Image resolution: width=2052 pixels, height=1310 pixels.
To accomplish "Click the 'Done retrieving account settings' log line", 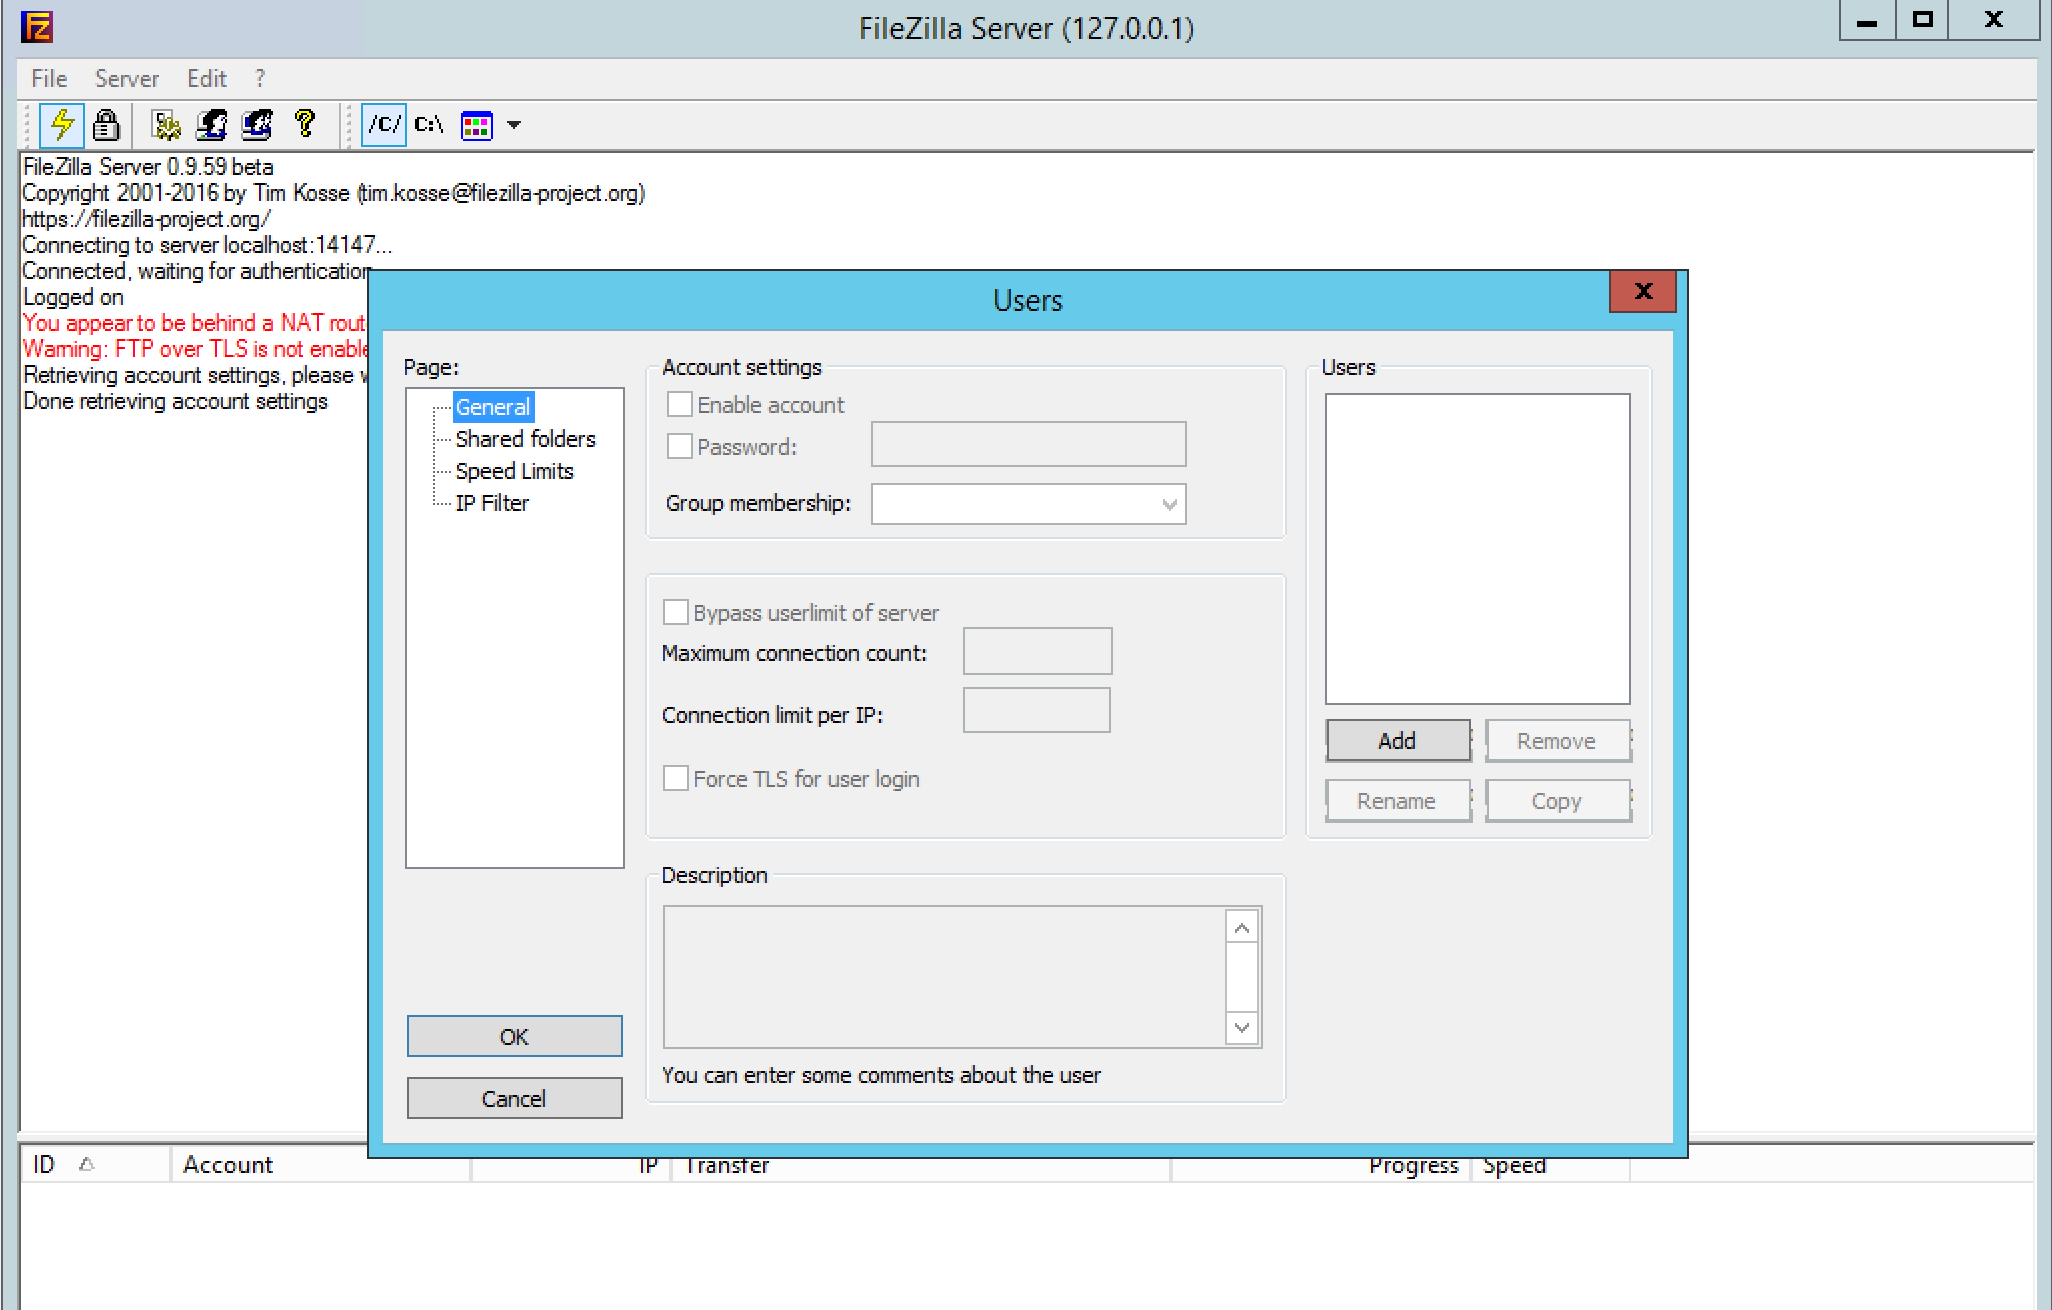I will 175,401.
